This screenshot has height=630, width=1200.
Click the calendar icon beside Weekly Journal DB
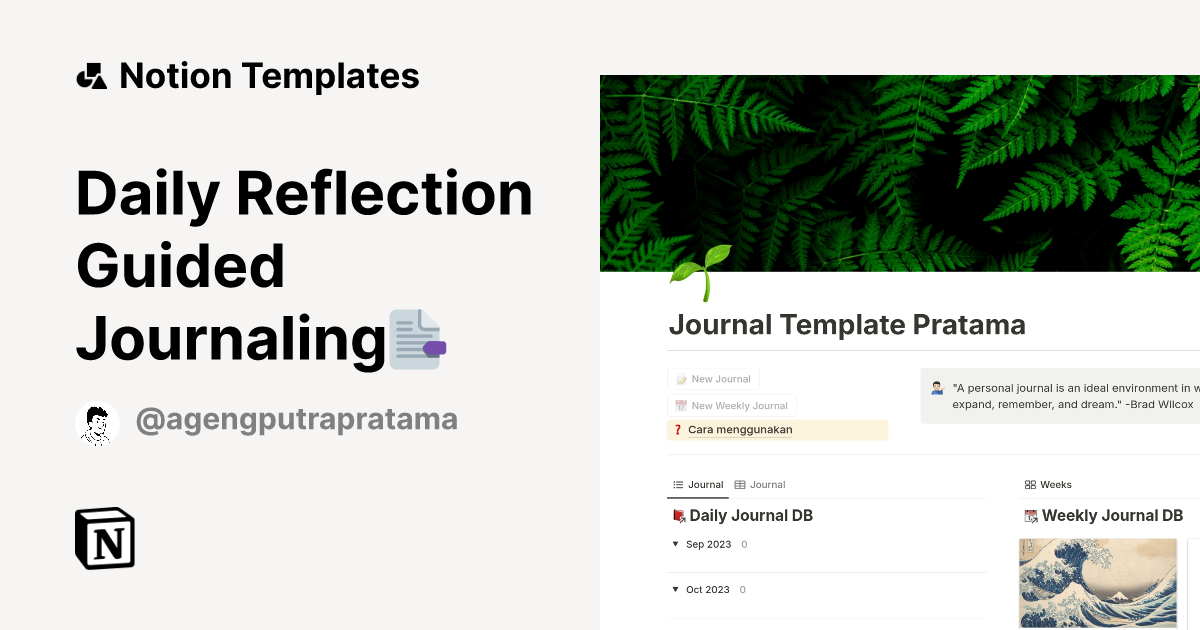[1030, 516]
